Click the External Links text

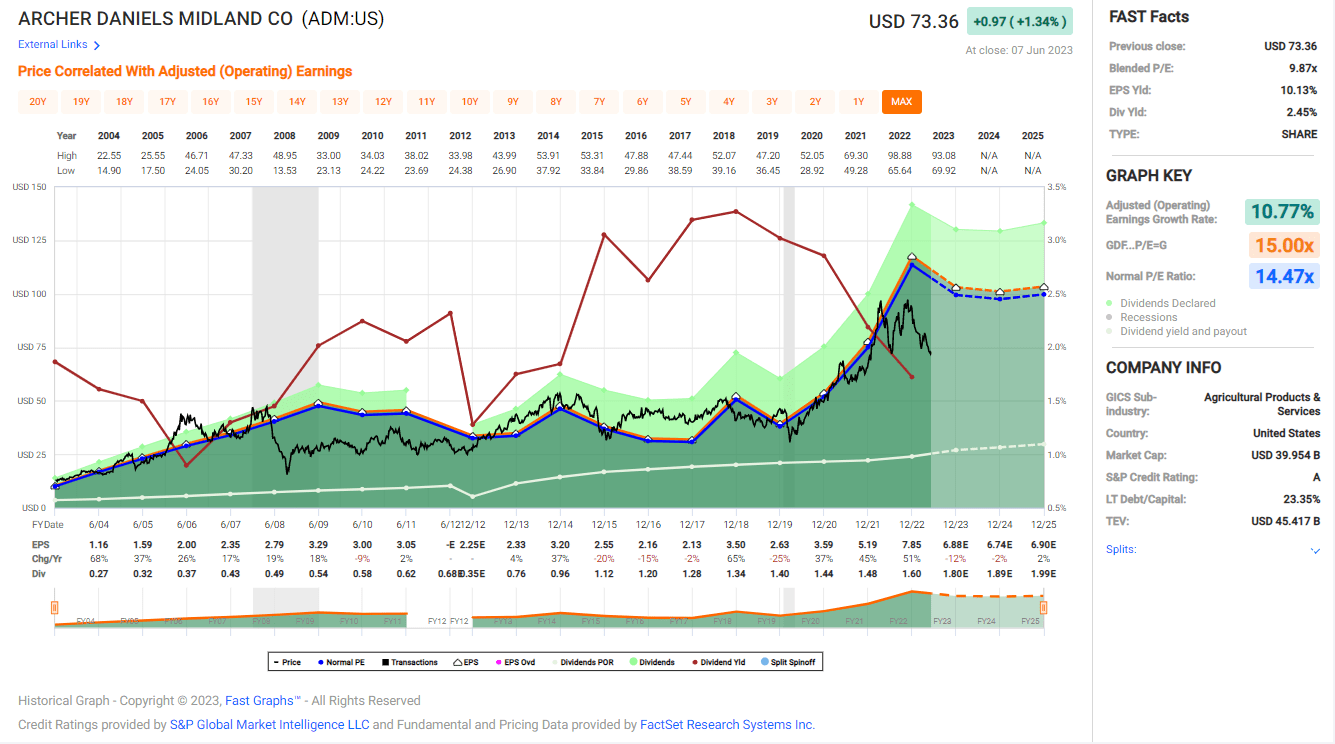point(53,45)
